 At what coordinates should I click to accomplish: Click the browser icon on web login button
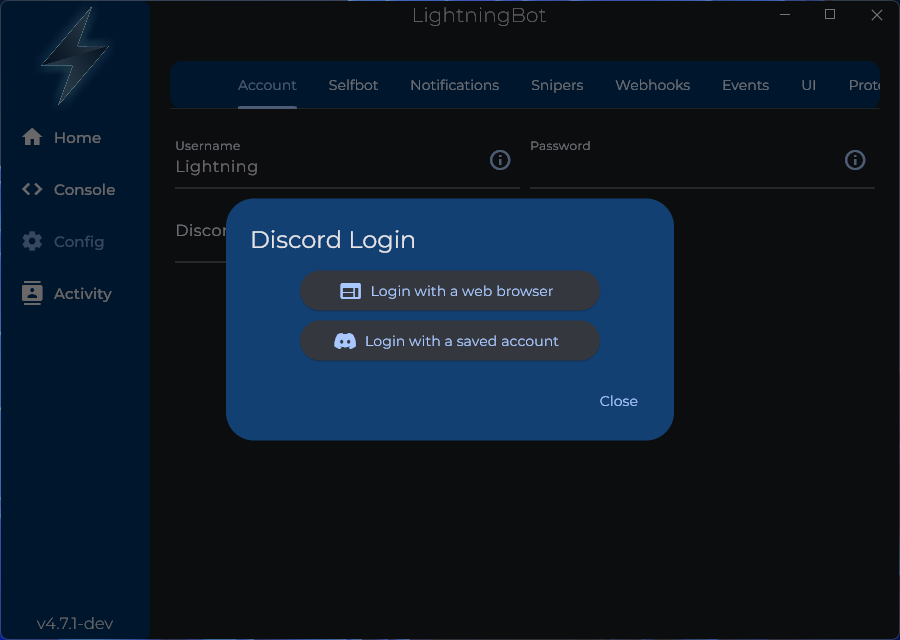[350, 290]
